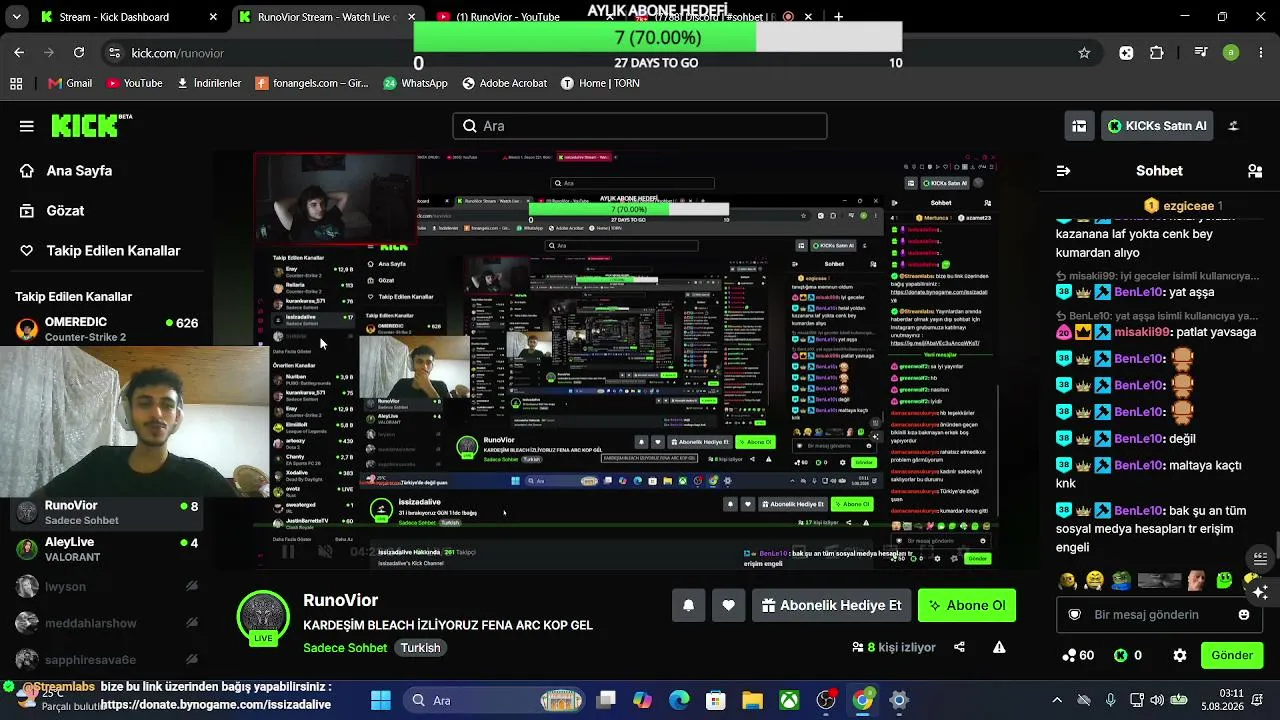
Task: Click the Turkish language tag
Action: (421, 648)
